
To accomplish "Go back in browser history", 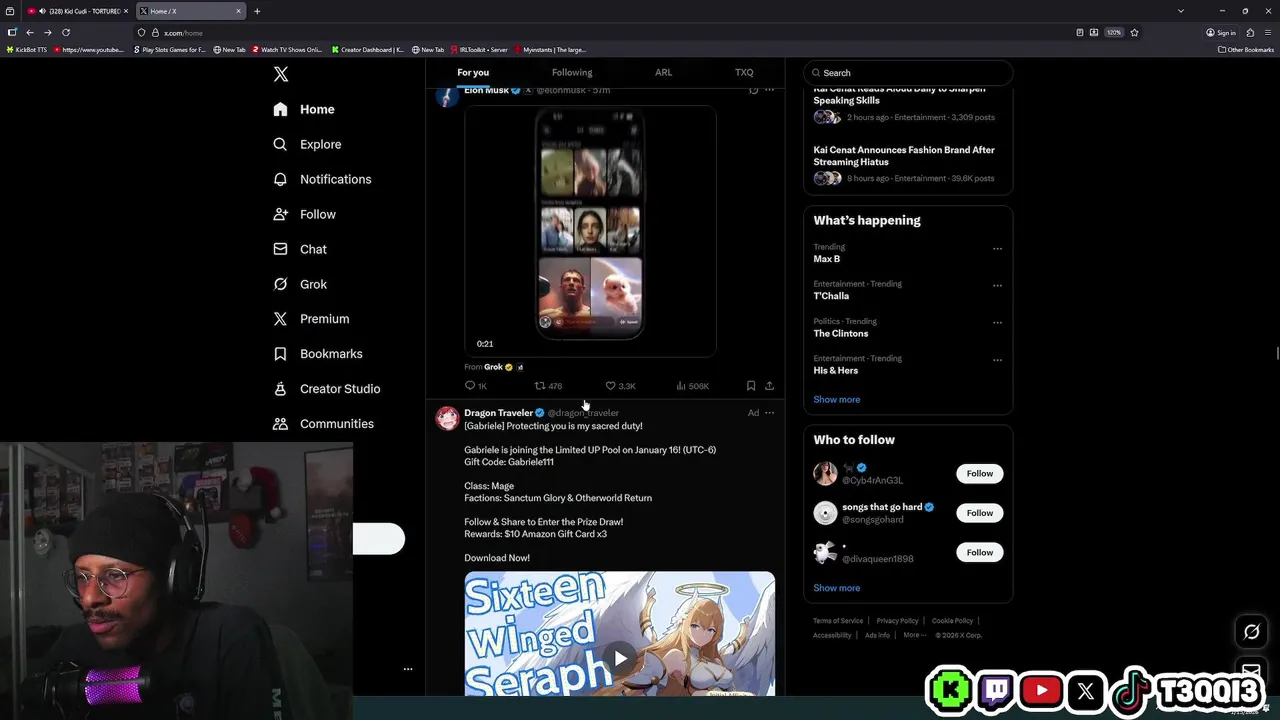I will tap(30, 32).
